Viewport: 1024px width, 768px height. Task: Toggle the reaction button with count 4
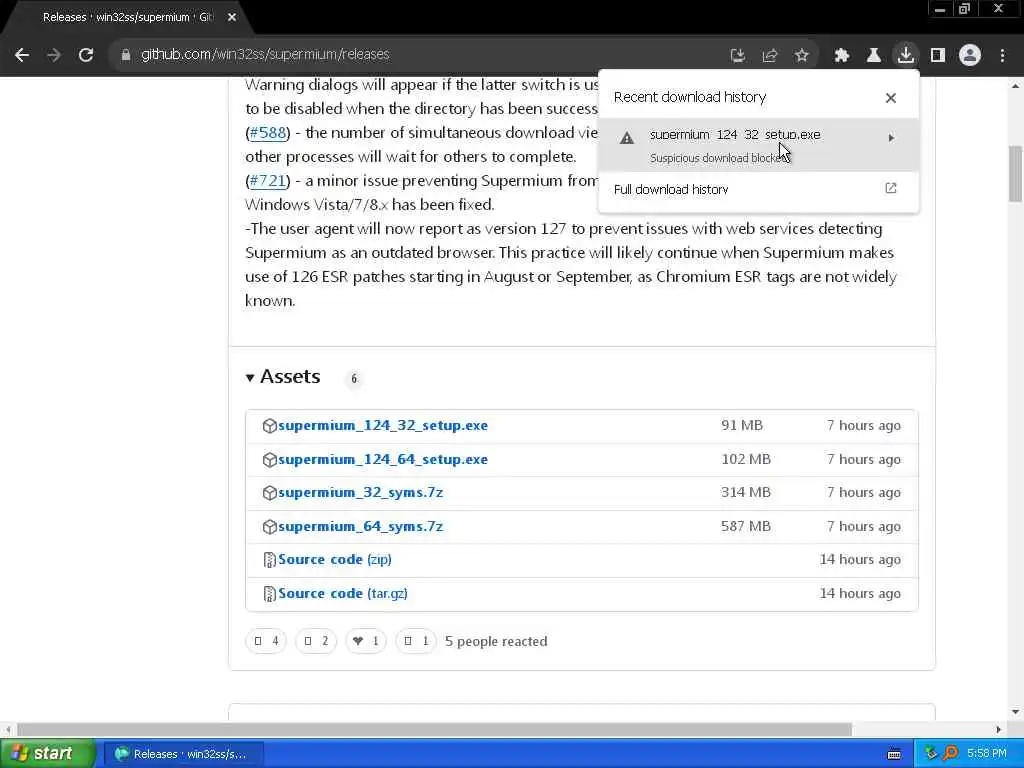[x=266, y=641]
